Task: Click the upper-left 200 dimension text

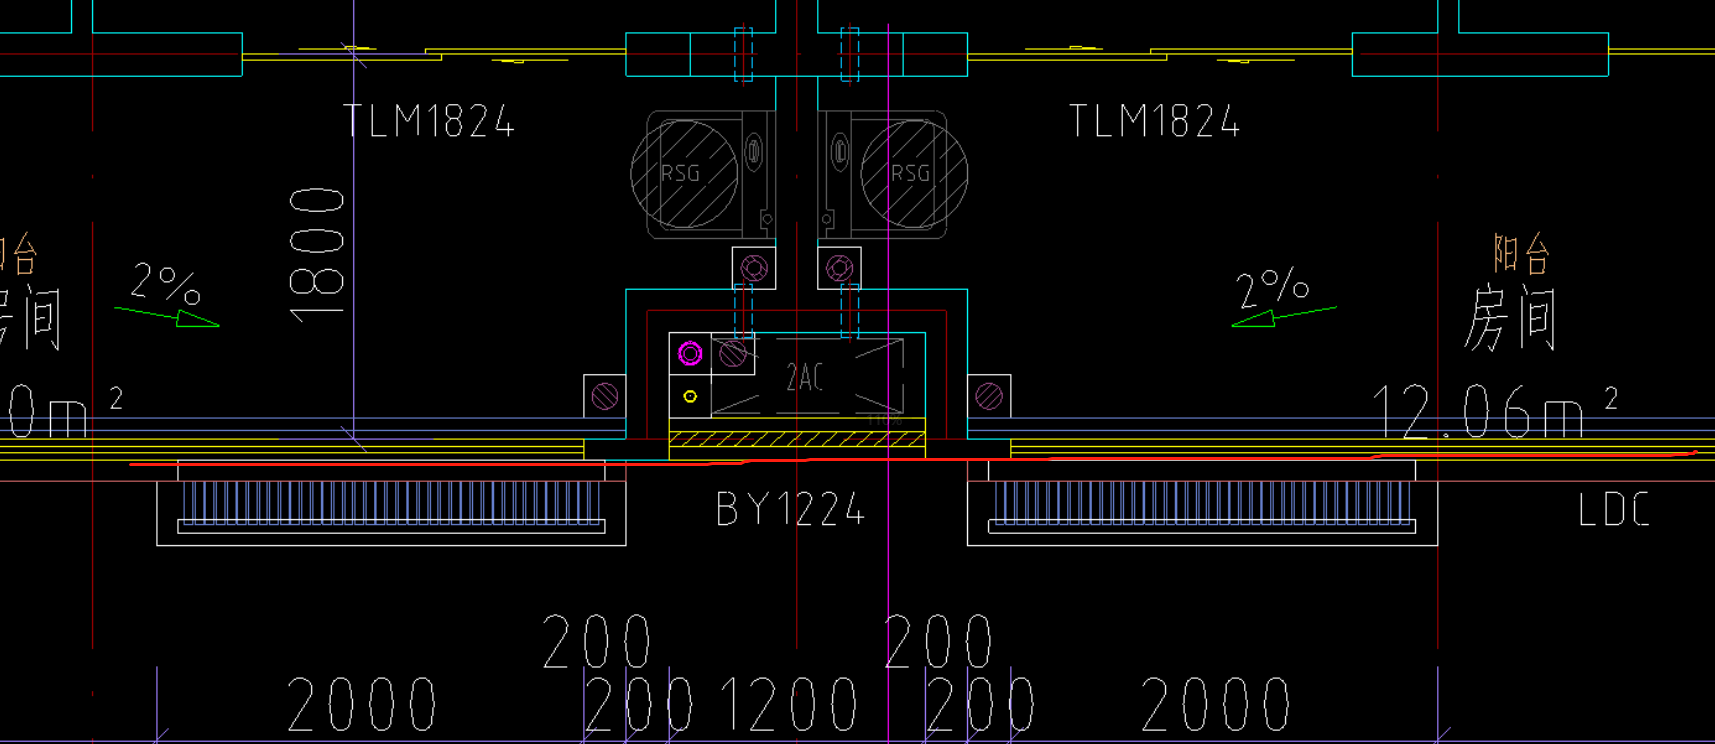Action: pyautogui.click(x=597, y=641)
